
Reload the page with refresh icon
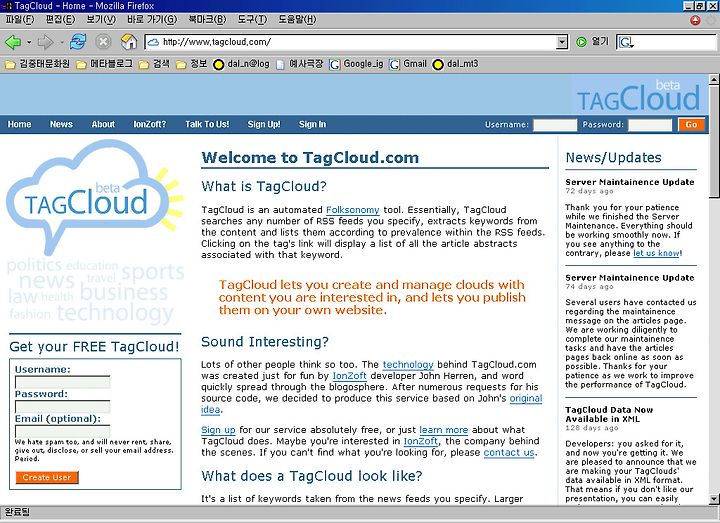tap(78, 42)
